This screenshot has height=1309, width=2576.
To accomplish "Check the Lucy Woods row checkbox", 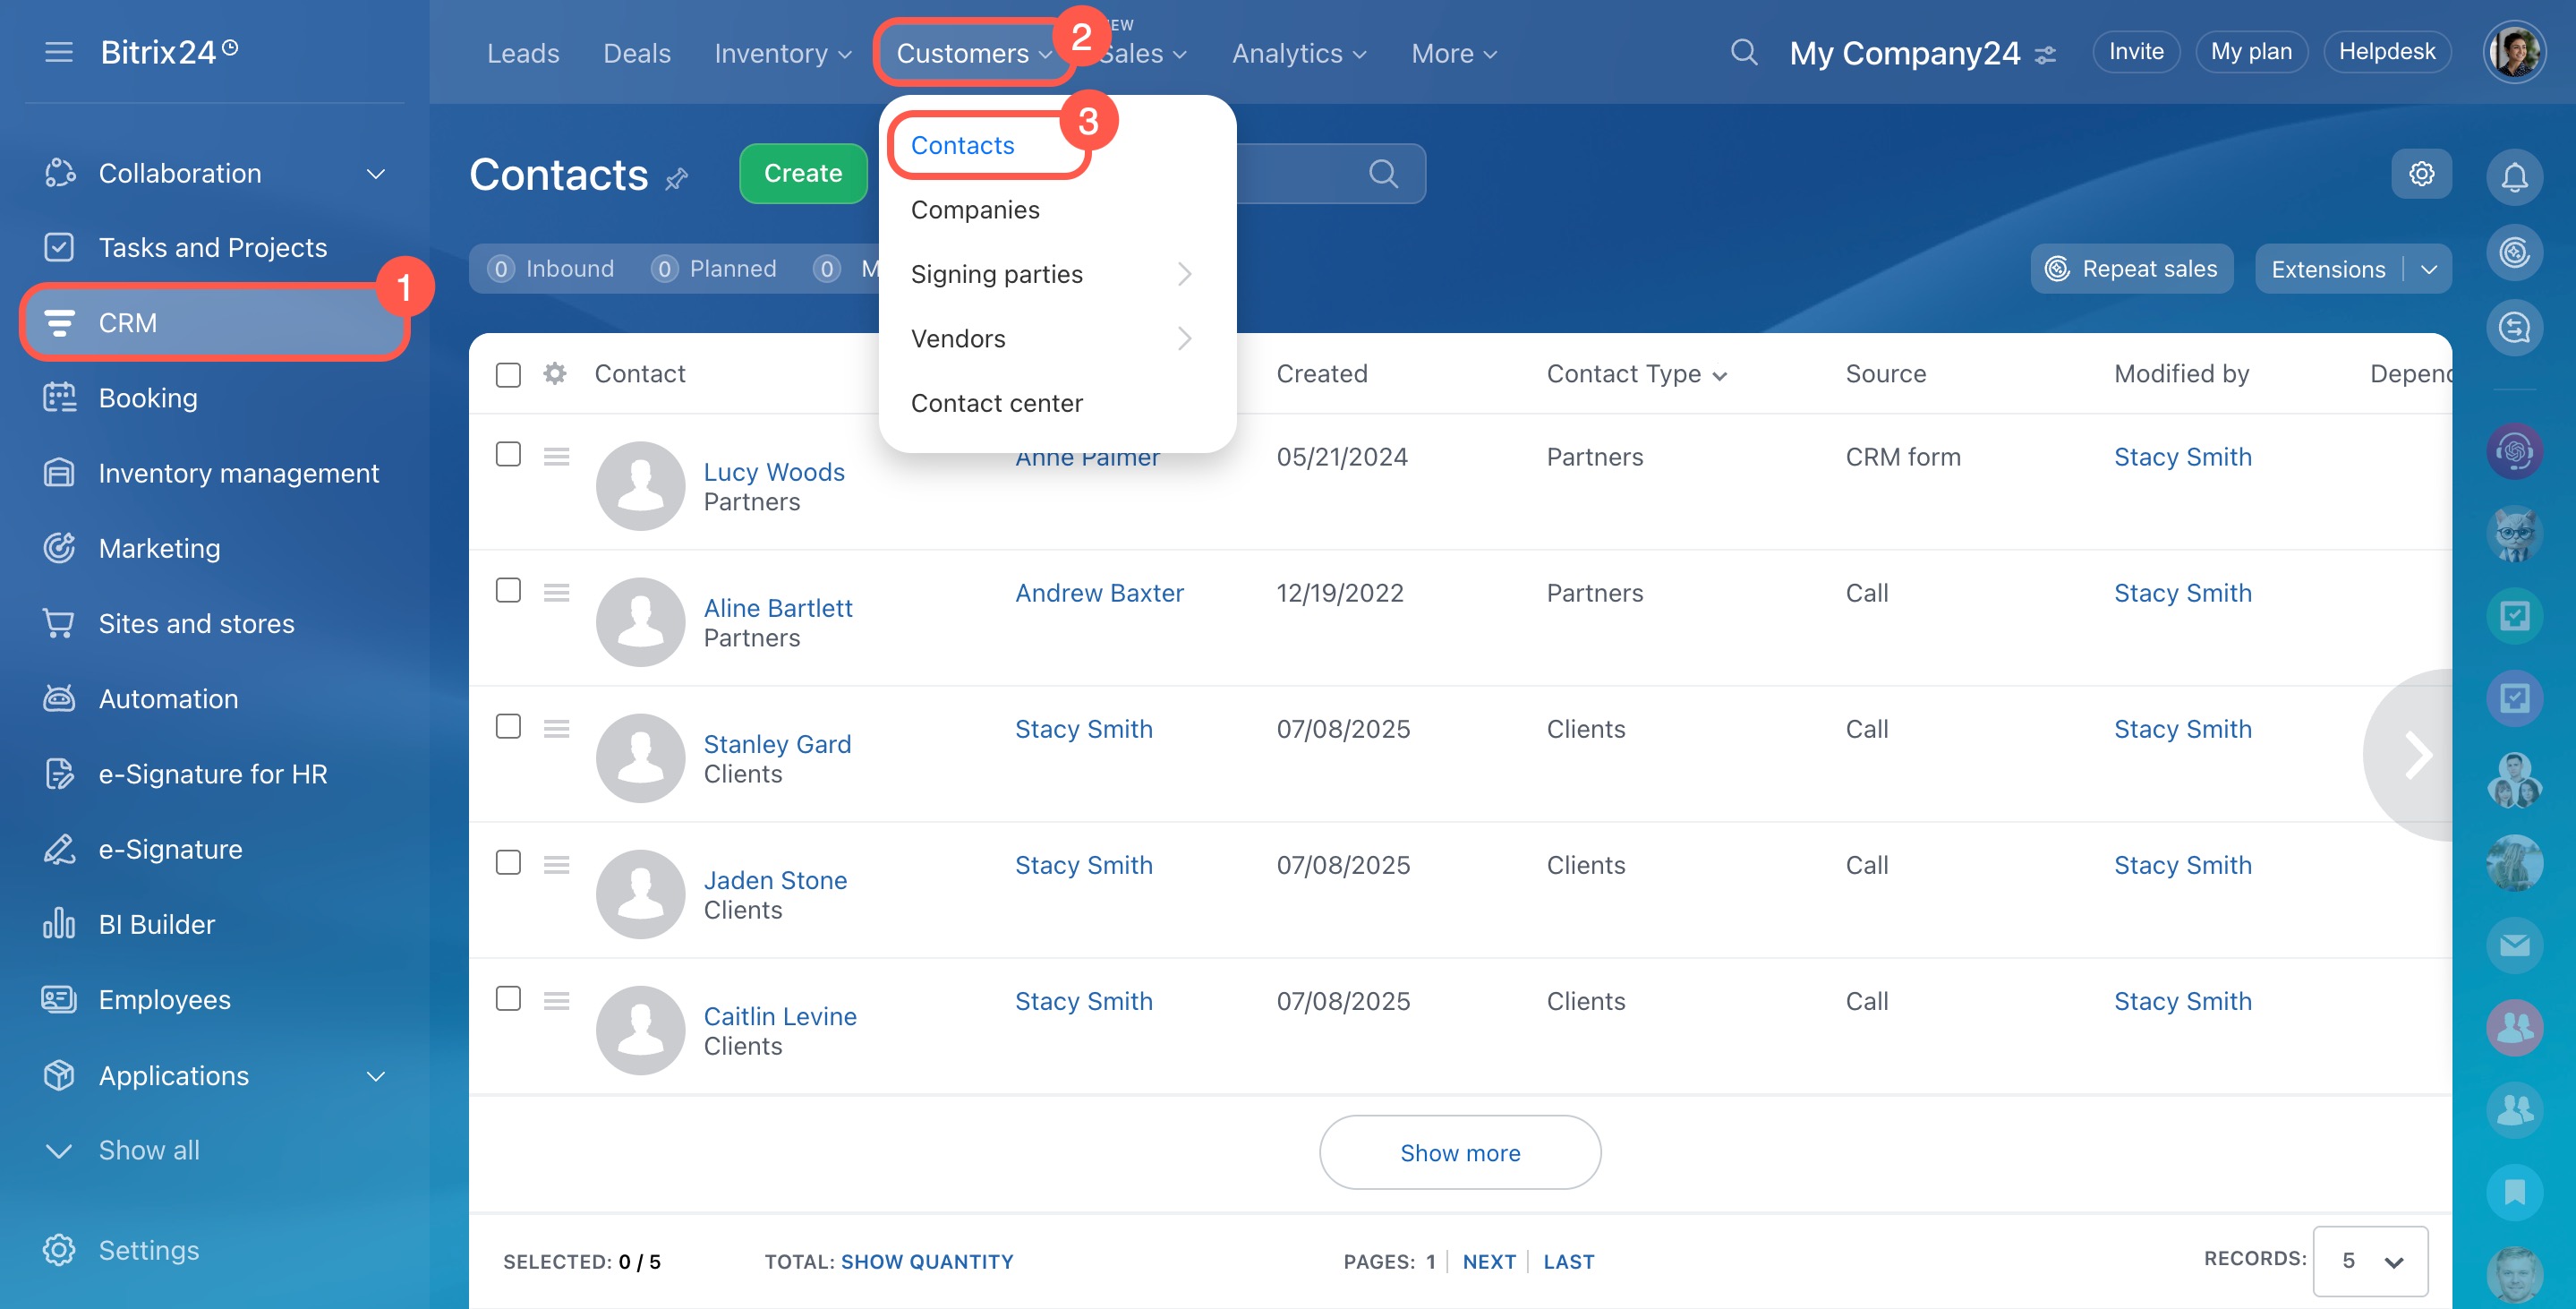I will click(x=508, y=455).
